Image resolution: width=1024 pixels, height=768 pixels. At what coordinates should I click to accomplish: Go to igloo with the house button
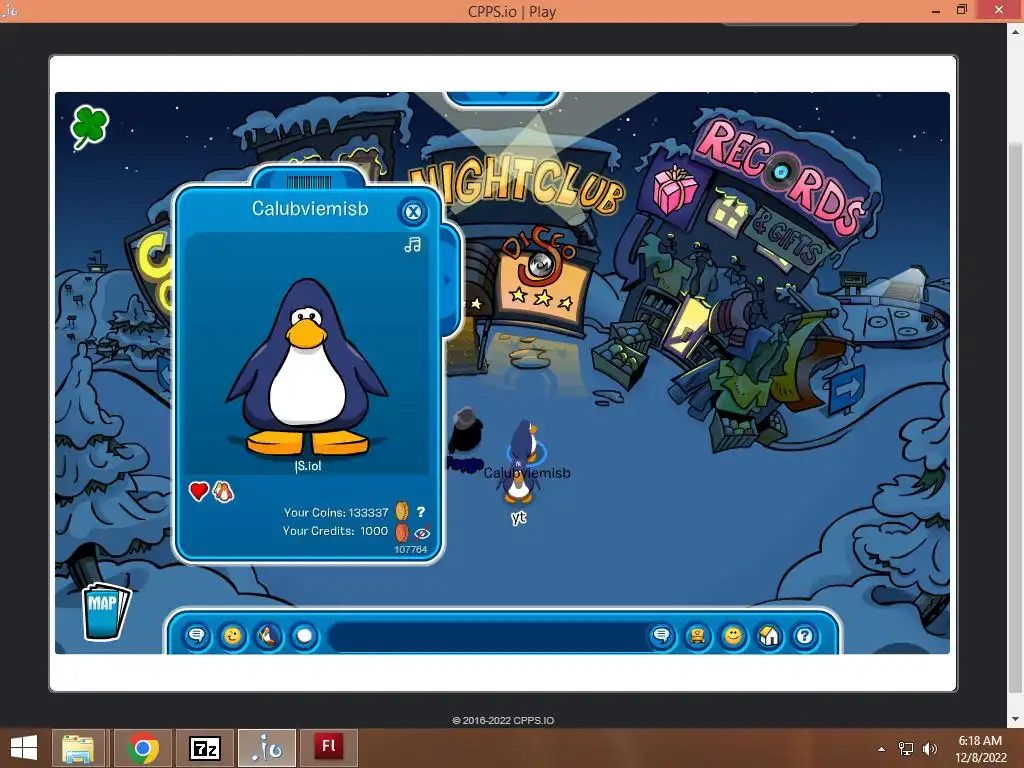[x=769, y=635]
